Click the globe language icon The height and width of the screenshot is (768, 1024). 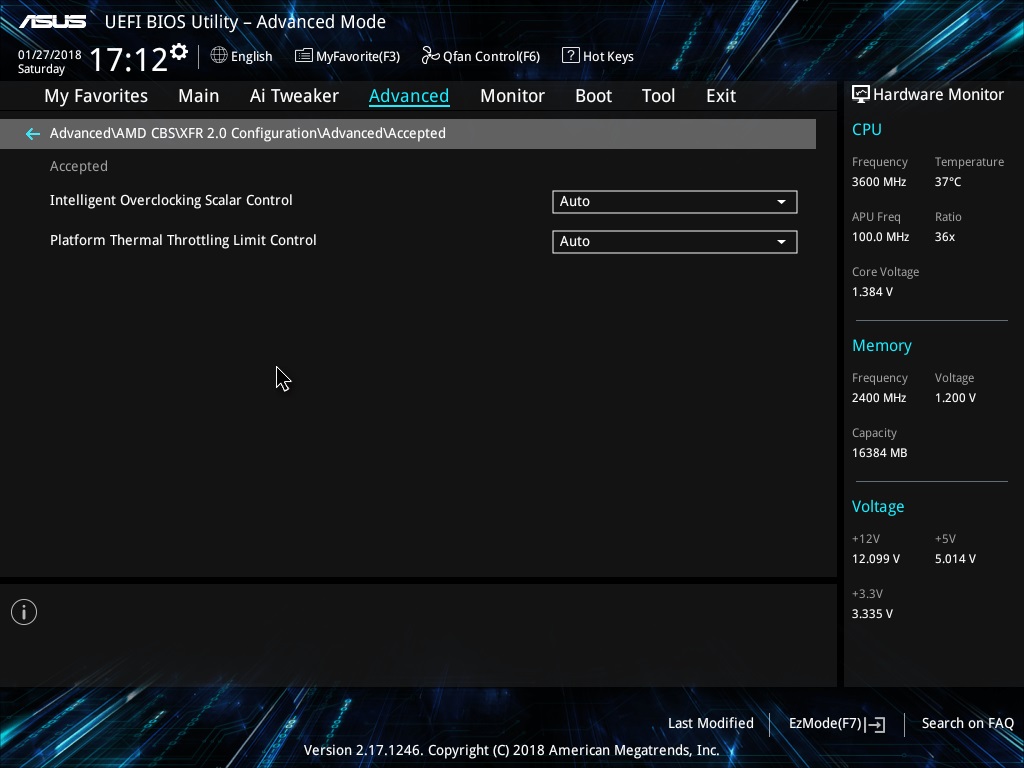point(219,56)
